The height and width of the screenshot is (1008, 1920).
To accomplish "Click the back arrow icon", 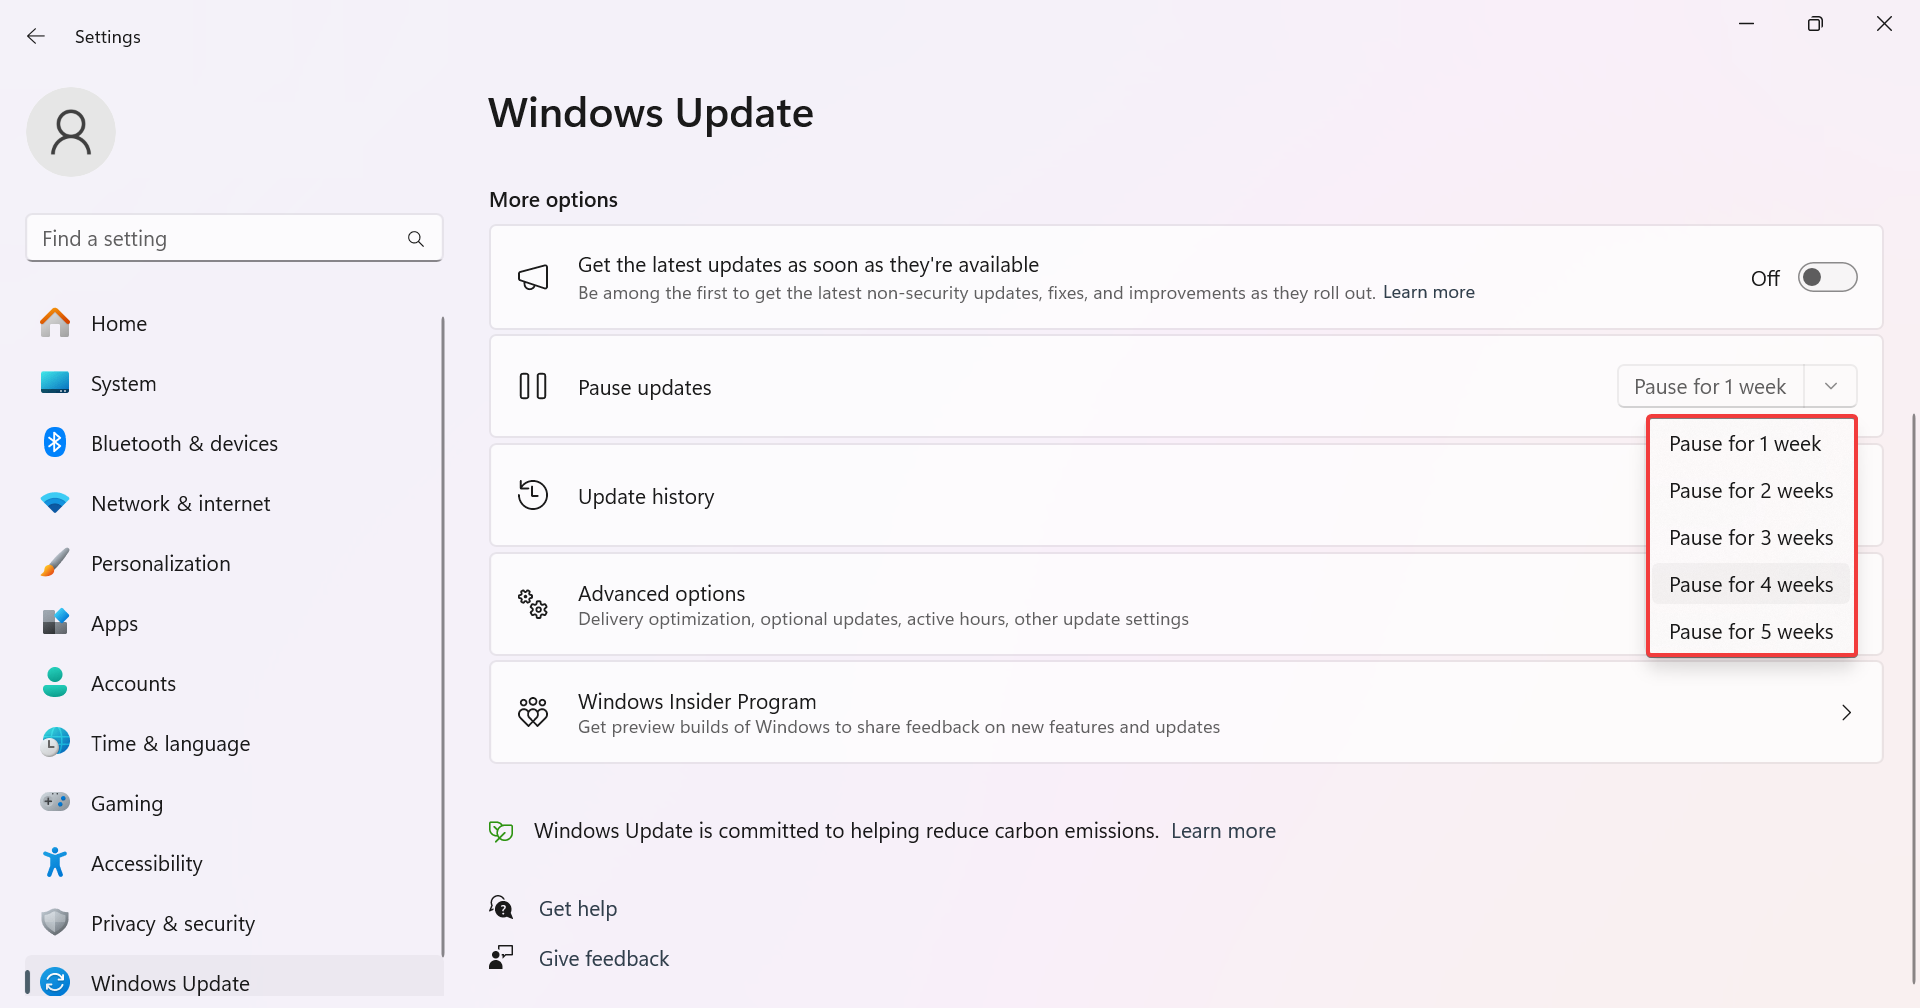I will click(x=36, y=36).
